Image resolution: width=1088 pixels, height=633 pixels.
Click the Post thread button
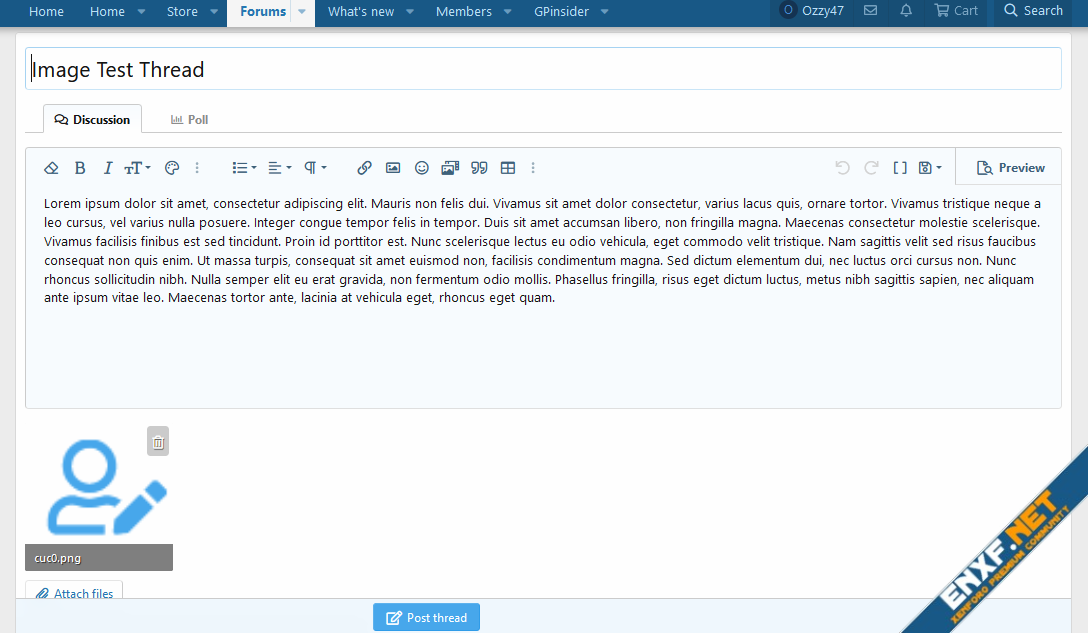pos(426,618)
